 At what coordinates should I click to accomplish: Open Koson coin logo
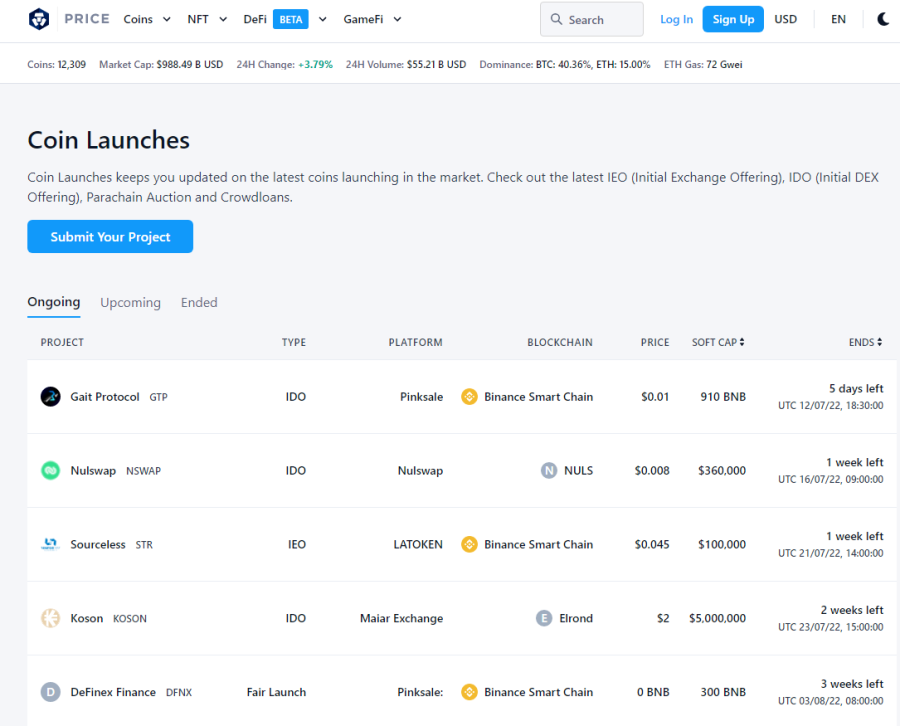(51, 618)
